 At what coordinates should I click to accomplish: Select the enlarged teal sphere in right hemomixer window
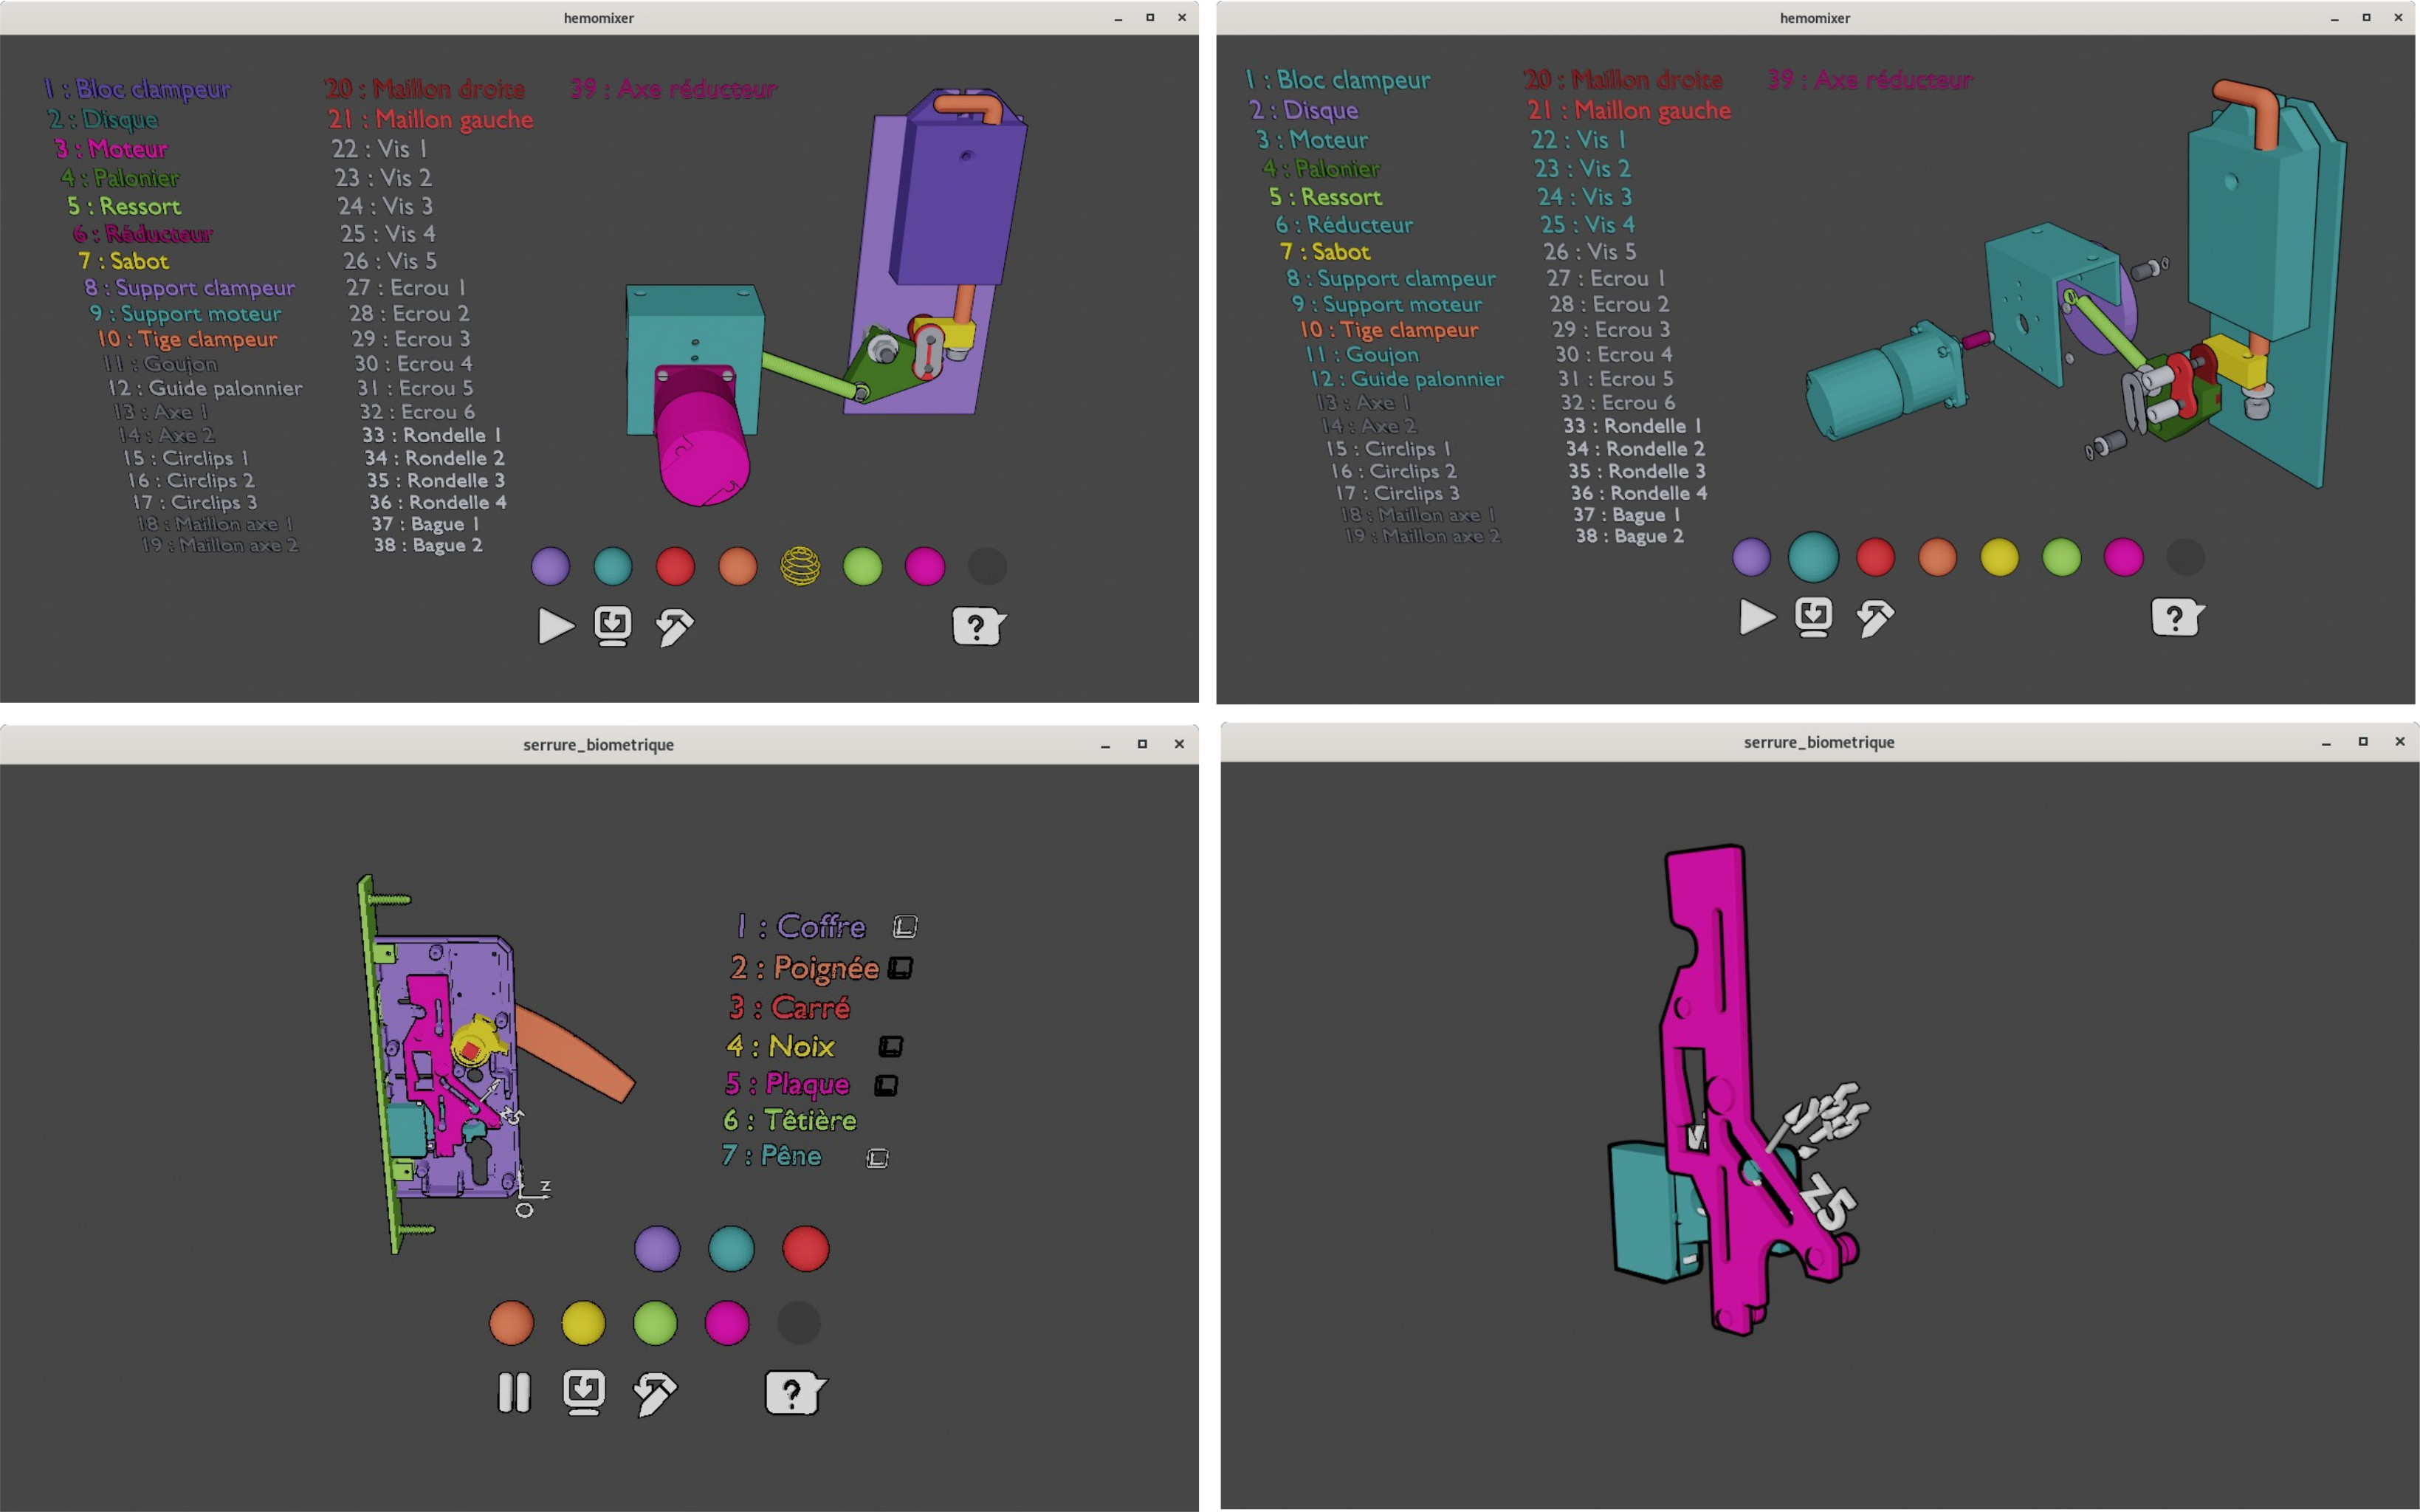pos(1813,557)
